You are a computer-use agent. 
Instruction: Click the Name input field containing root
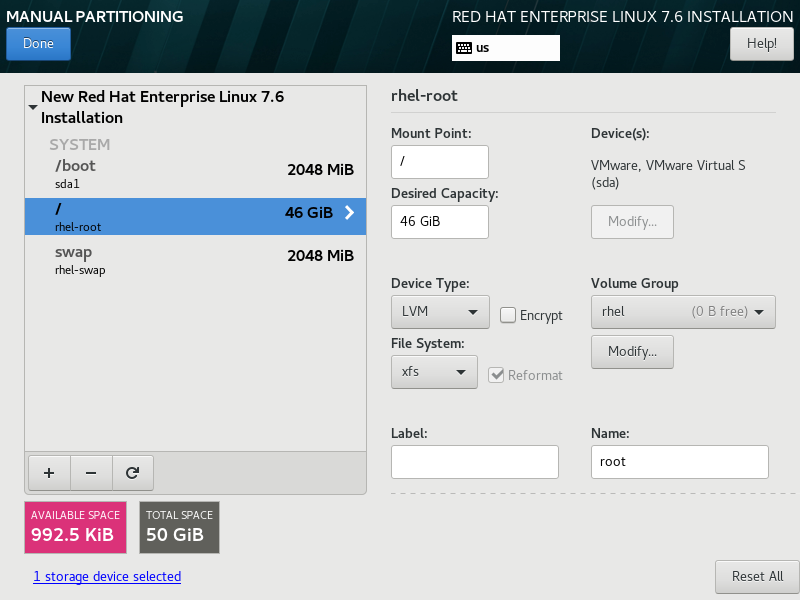coord(680,462)
